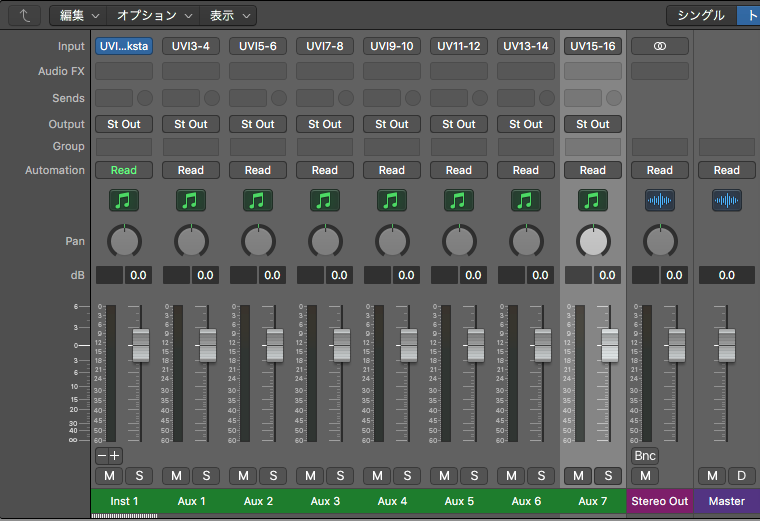The height and width of the screenshot is (521, 760).
Task: Click the Aux 7 music note icon
Action: pyautogui.click(x=592, y=200)
